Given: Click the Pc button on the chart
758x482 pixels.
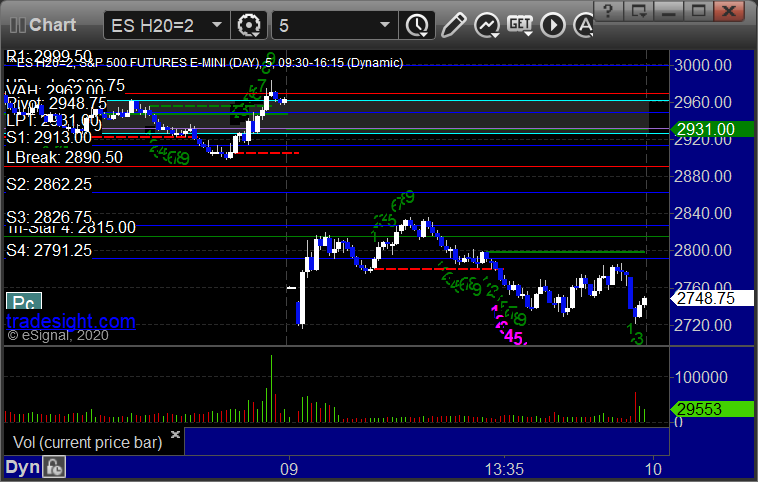Looking at the screenshot, I should pyautogui.click(x=24, y=302).
